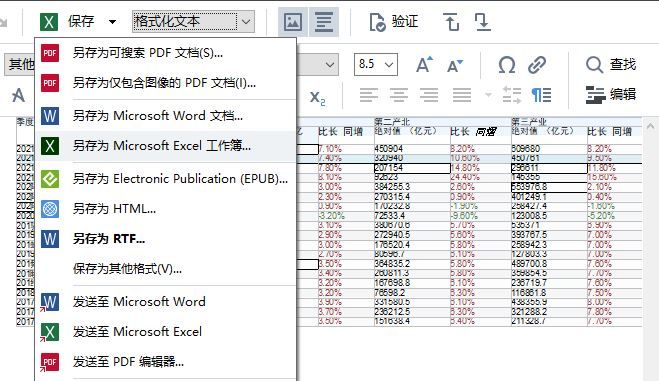Click the 保存 button label
The width and height of the screenshot is (659, 381).
pyautogui.click(x=81, y=21)
